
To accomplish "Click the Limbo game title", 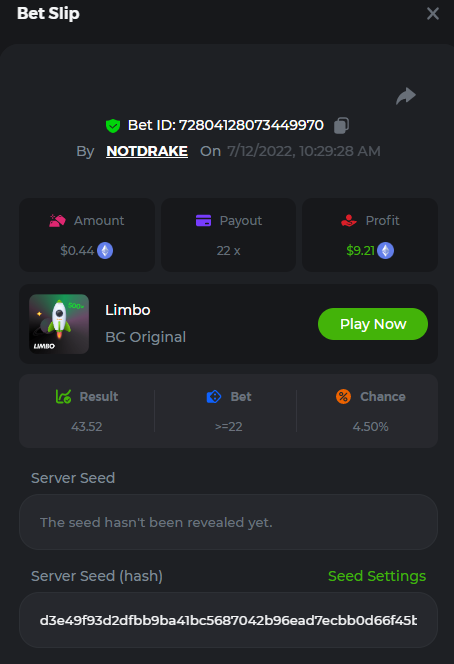I will tap(128, 310).
